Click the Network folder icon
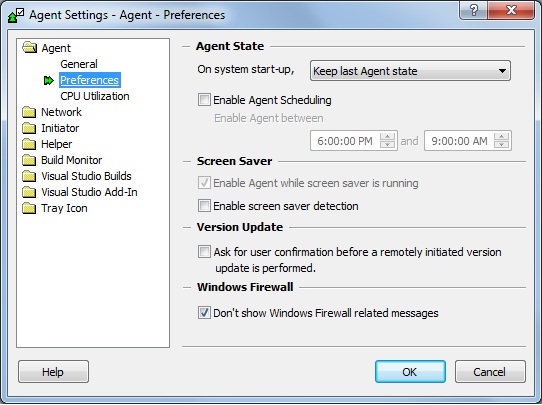 click(x=29, y=112)
